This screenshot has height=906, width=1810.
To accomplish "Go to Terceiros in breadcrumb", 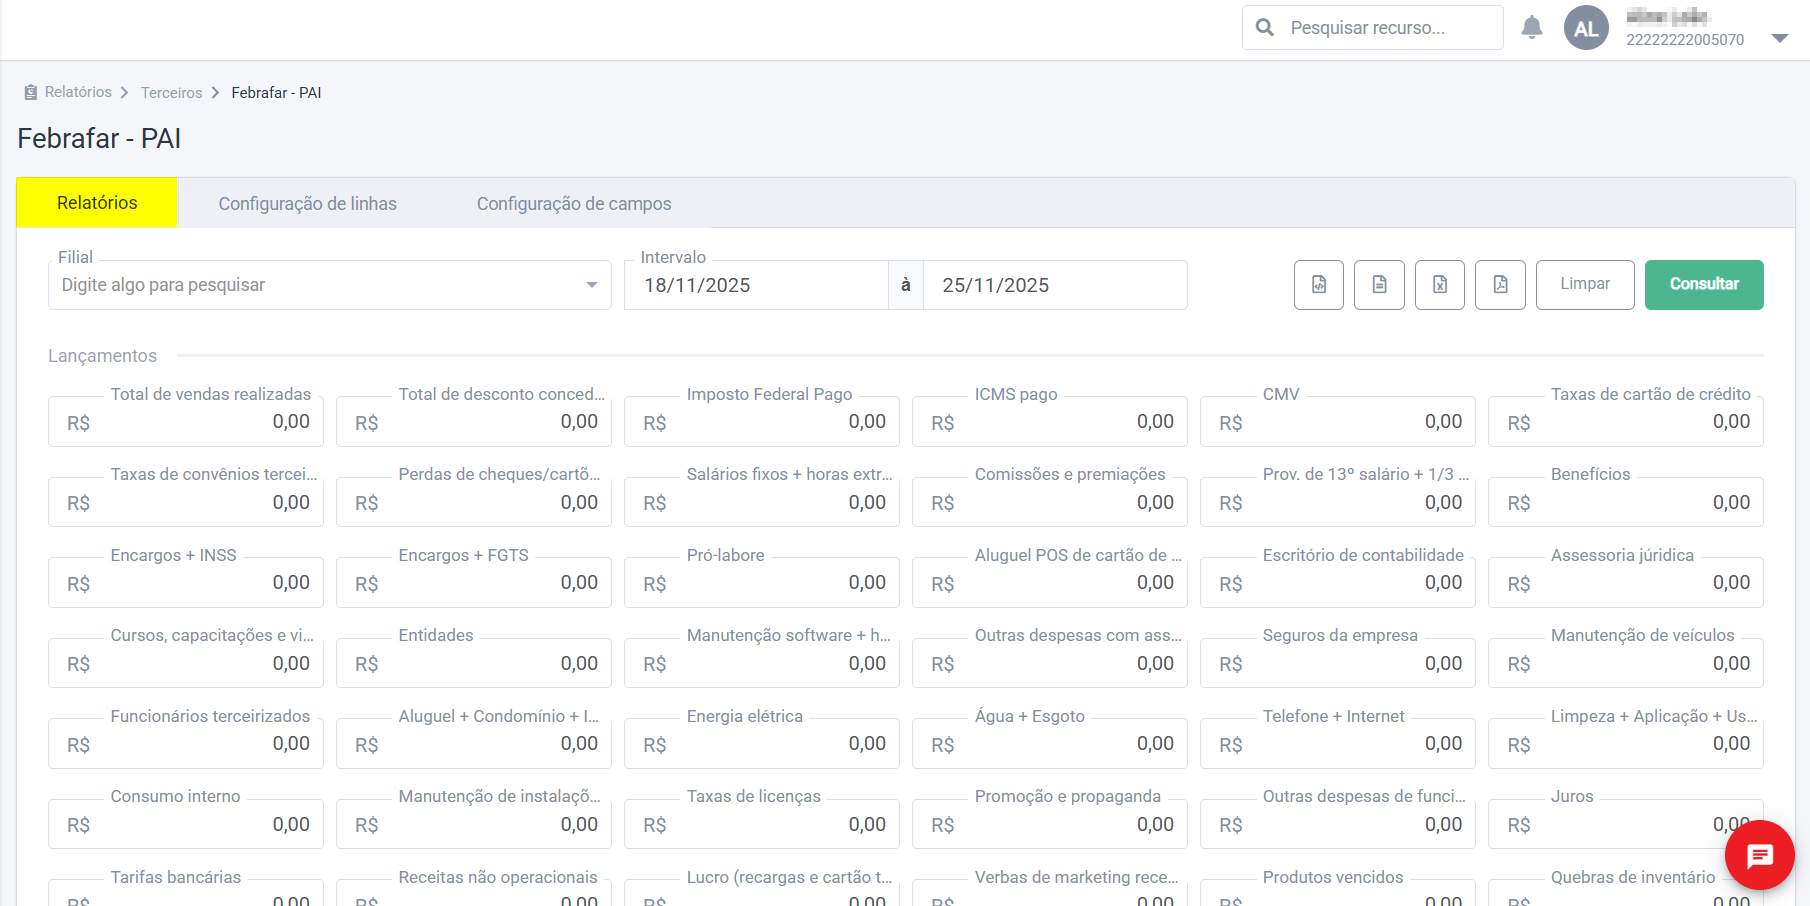I will [x=171, y=93].
